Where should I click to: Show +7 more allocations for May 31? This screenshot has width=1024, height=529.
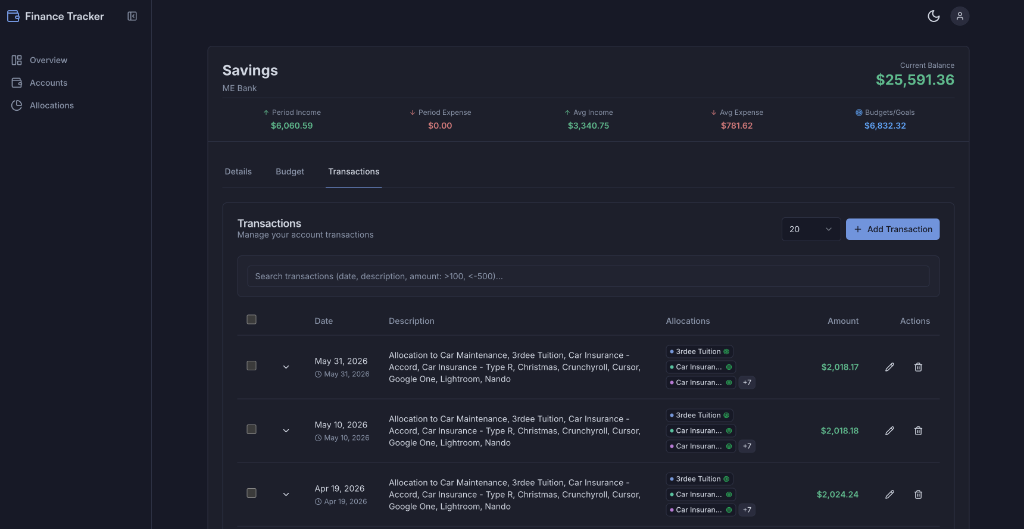tap(747, 383)
